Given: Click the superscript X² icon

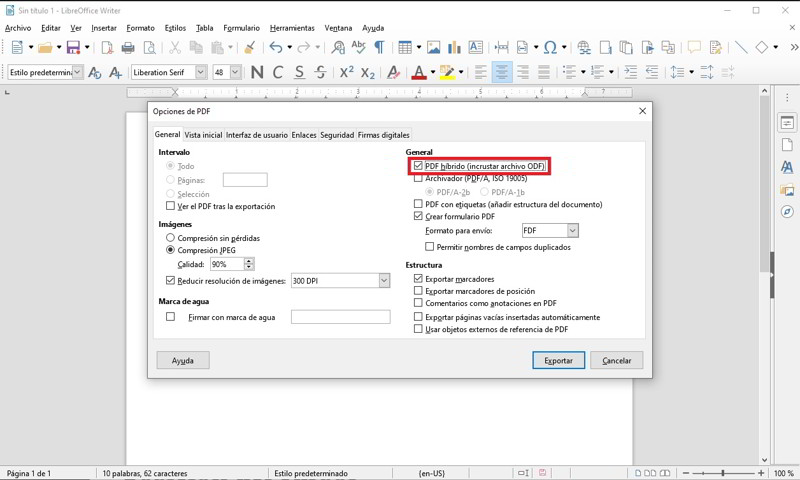Looking at the screenshot, I should pyautogui.click(x=346, y=72).
